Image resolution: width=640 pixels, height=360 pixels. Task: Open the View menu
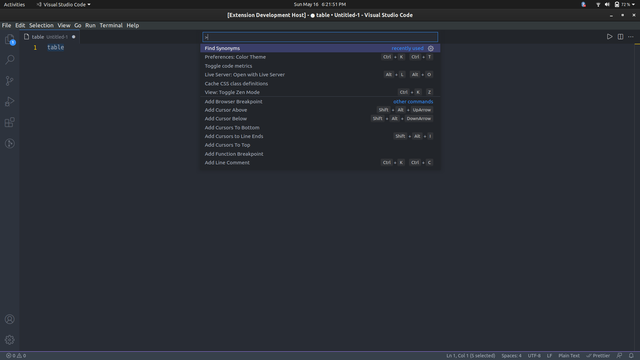coord(64,25)
